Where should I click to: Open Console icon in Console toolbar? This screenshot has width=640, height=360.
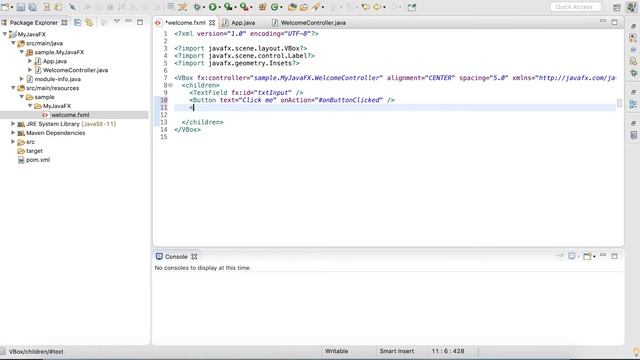click(x=587, y=256)
